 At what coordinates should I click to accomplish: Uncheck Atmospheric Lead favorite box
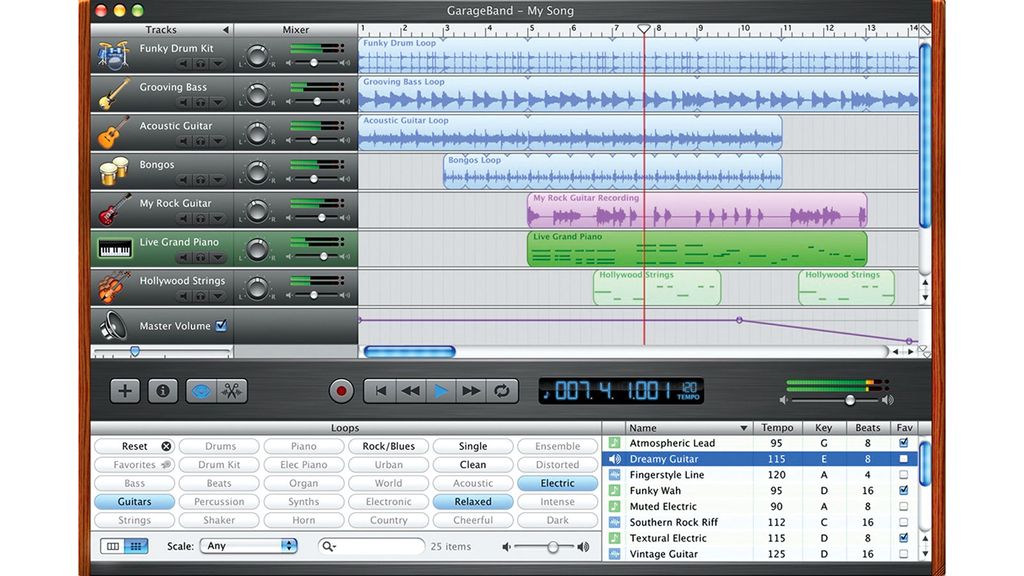[x=903, y=442]
